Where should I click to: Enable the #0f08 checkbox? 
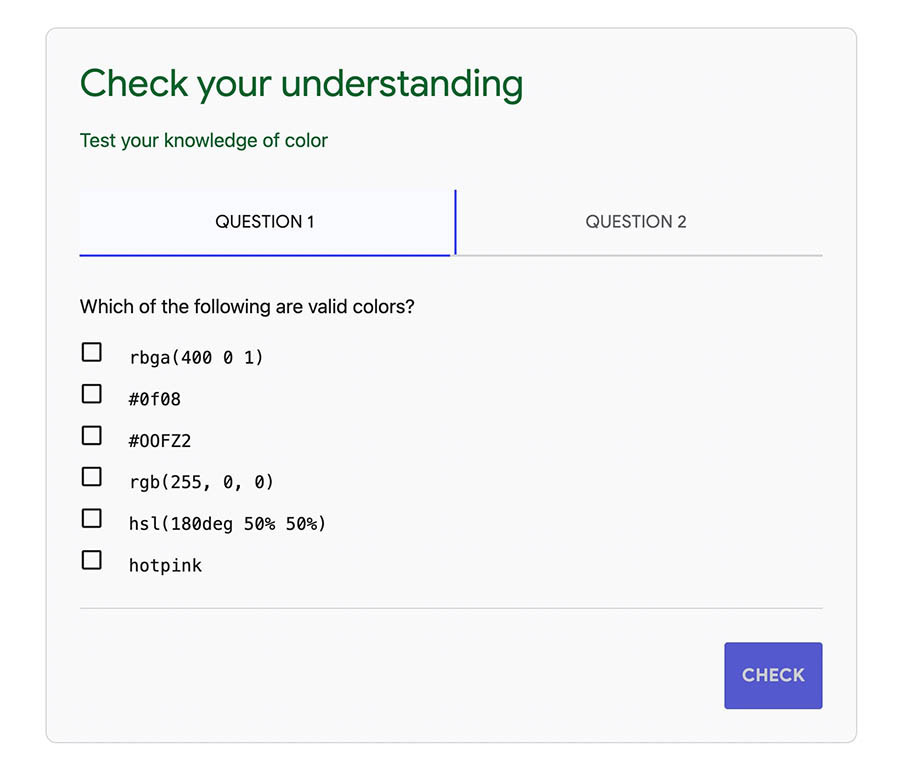pos(92,394)
